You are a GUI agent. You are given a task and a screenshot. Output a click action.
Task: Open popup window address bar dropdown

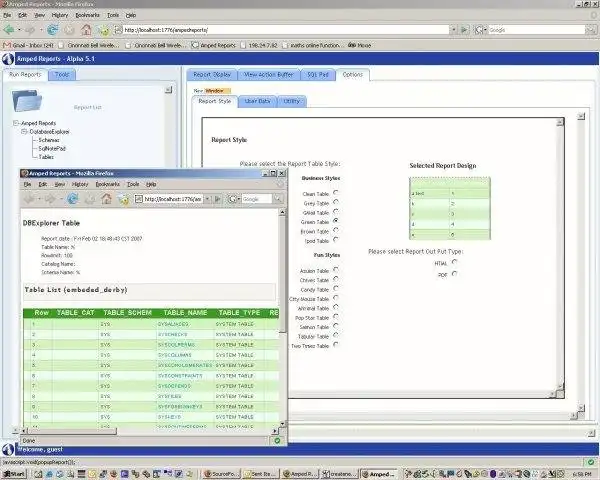(207, 199)
